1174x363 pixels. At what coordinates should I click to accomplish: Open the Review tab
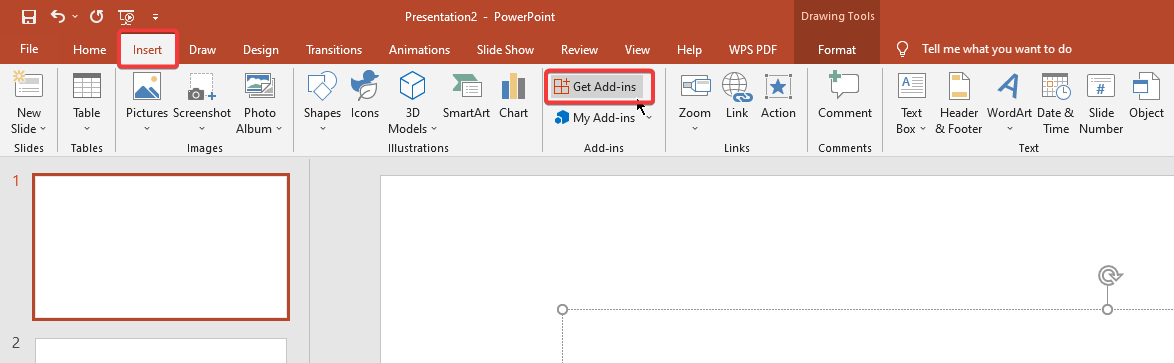[580, 50]
